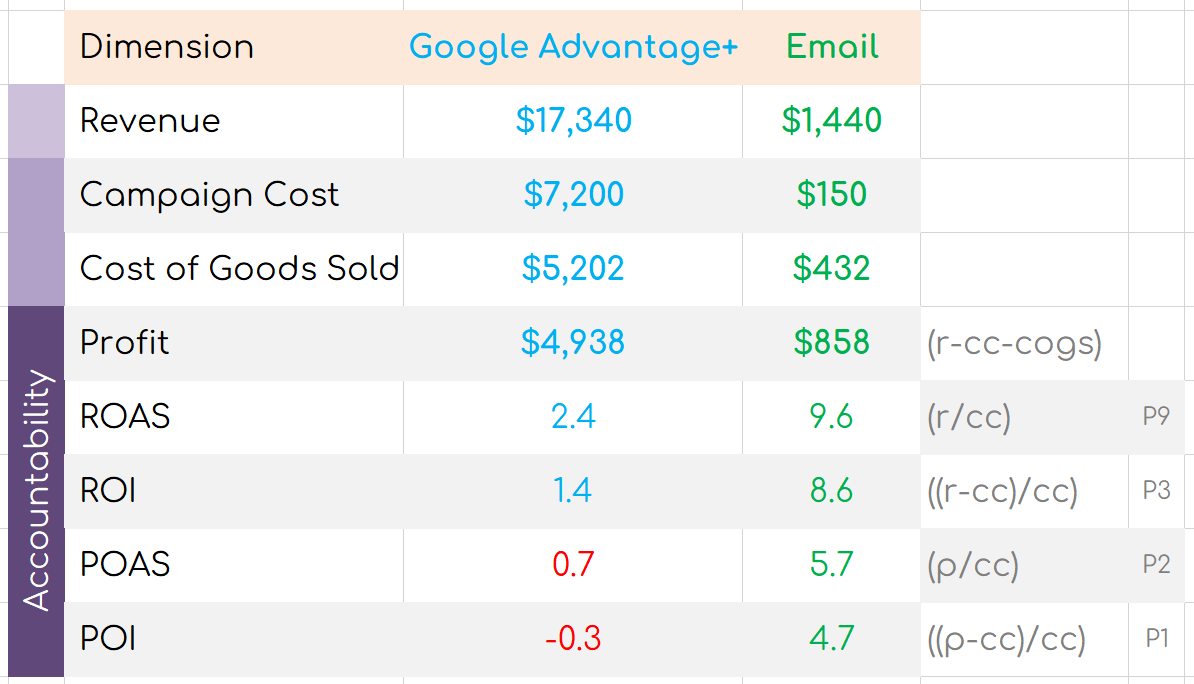Select the negative POI value -0.3
Image resolution: width=1194 pixels, height=684 pixels.
pos(573,639)
